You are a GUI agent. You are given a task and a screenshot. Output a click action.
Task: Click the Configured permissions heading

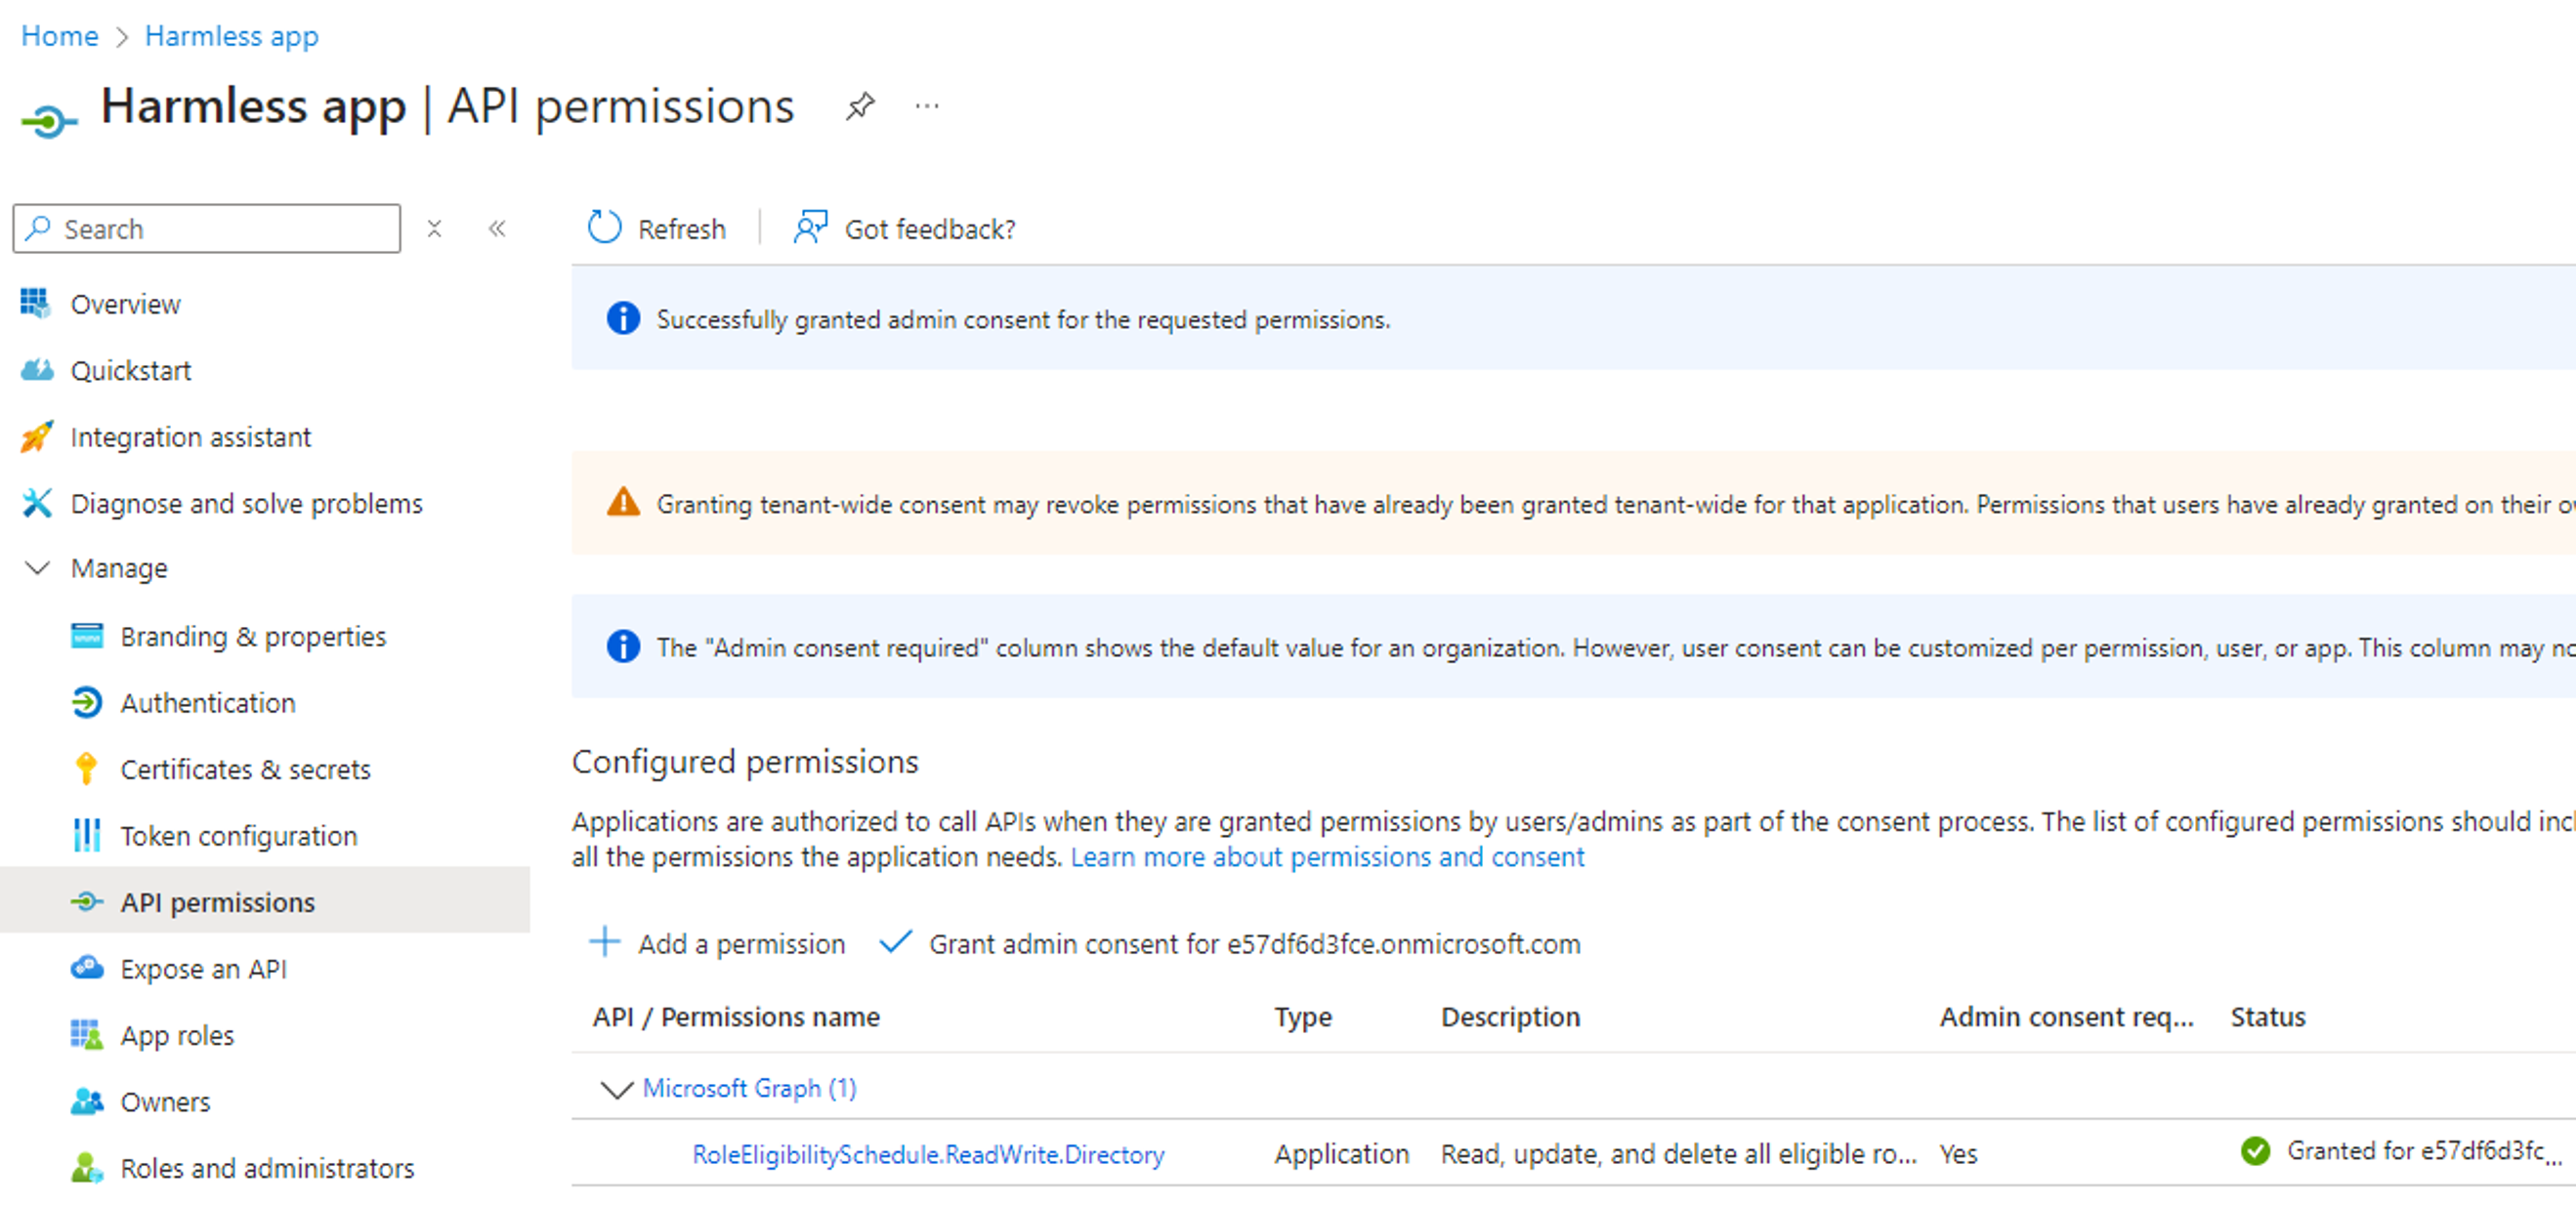coord(745,762)
